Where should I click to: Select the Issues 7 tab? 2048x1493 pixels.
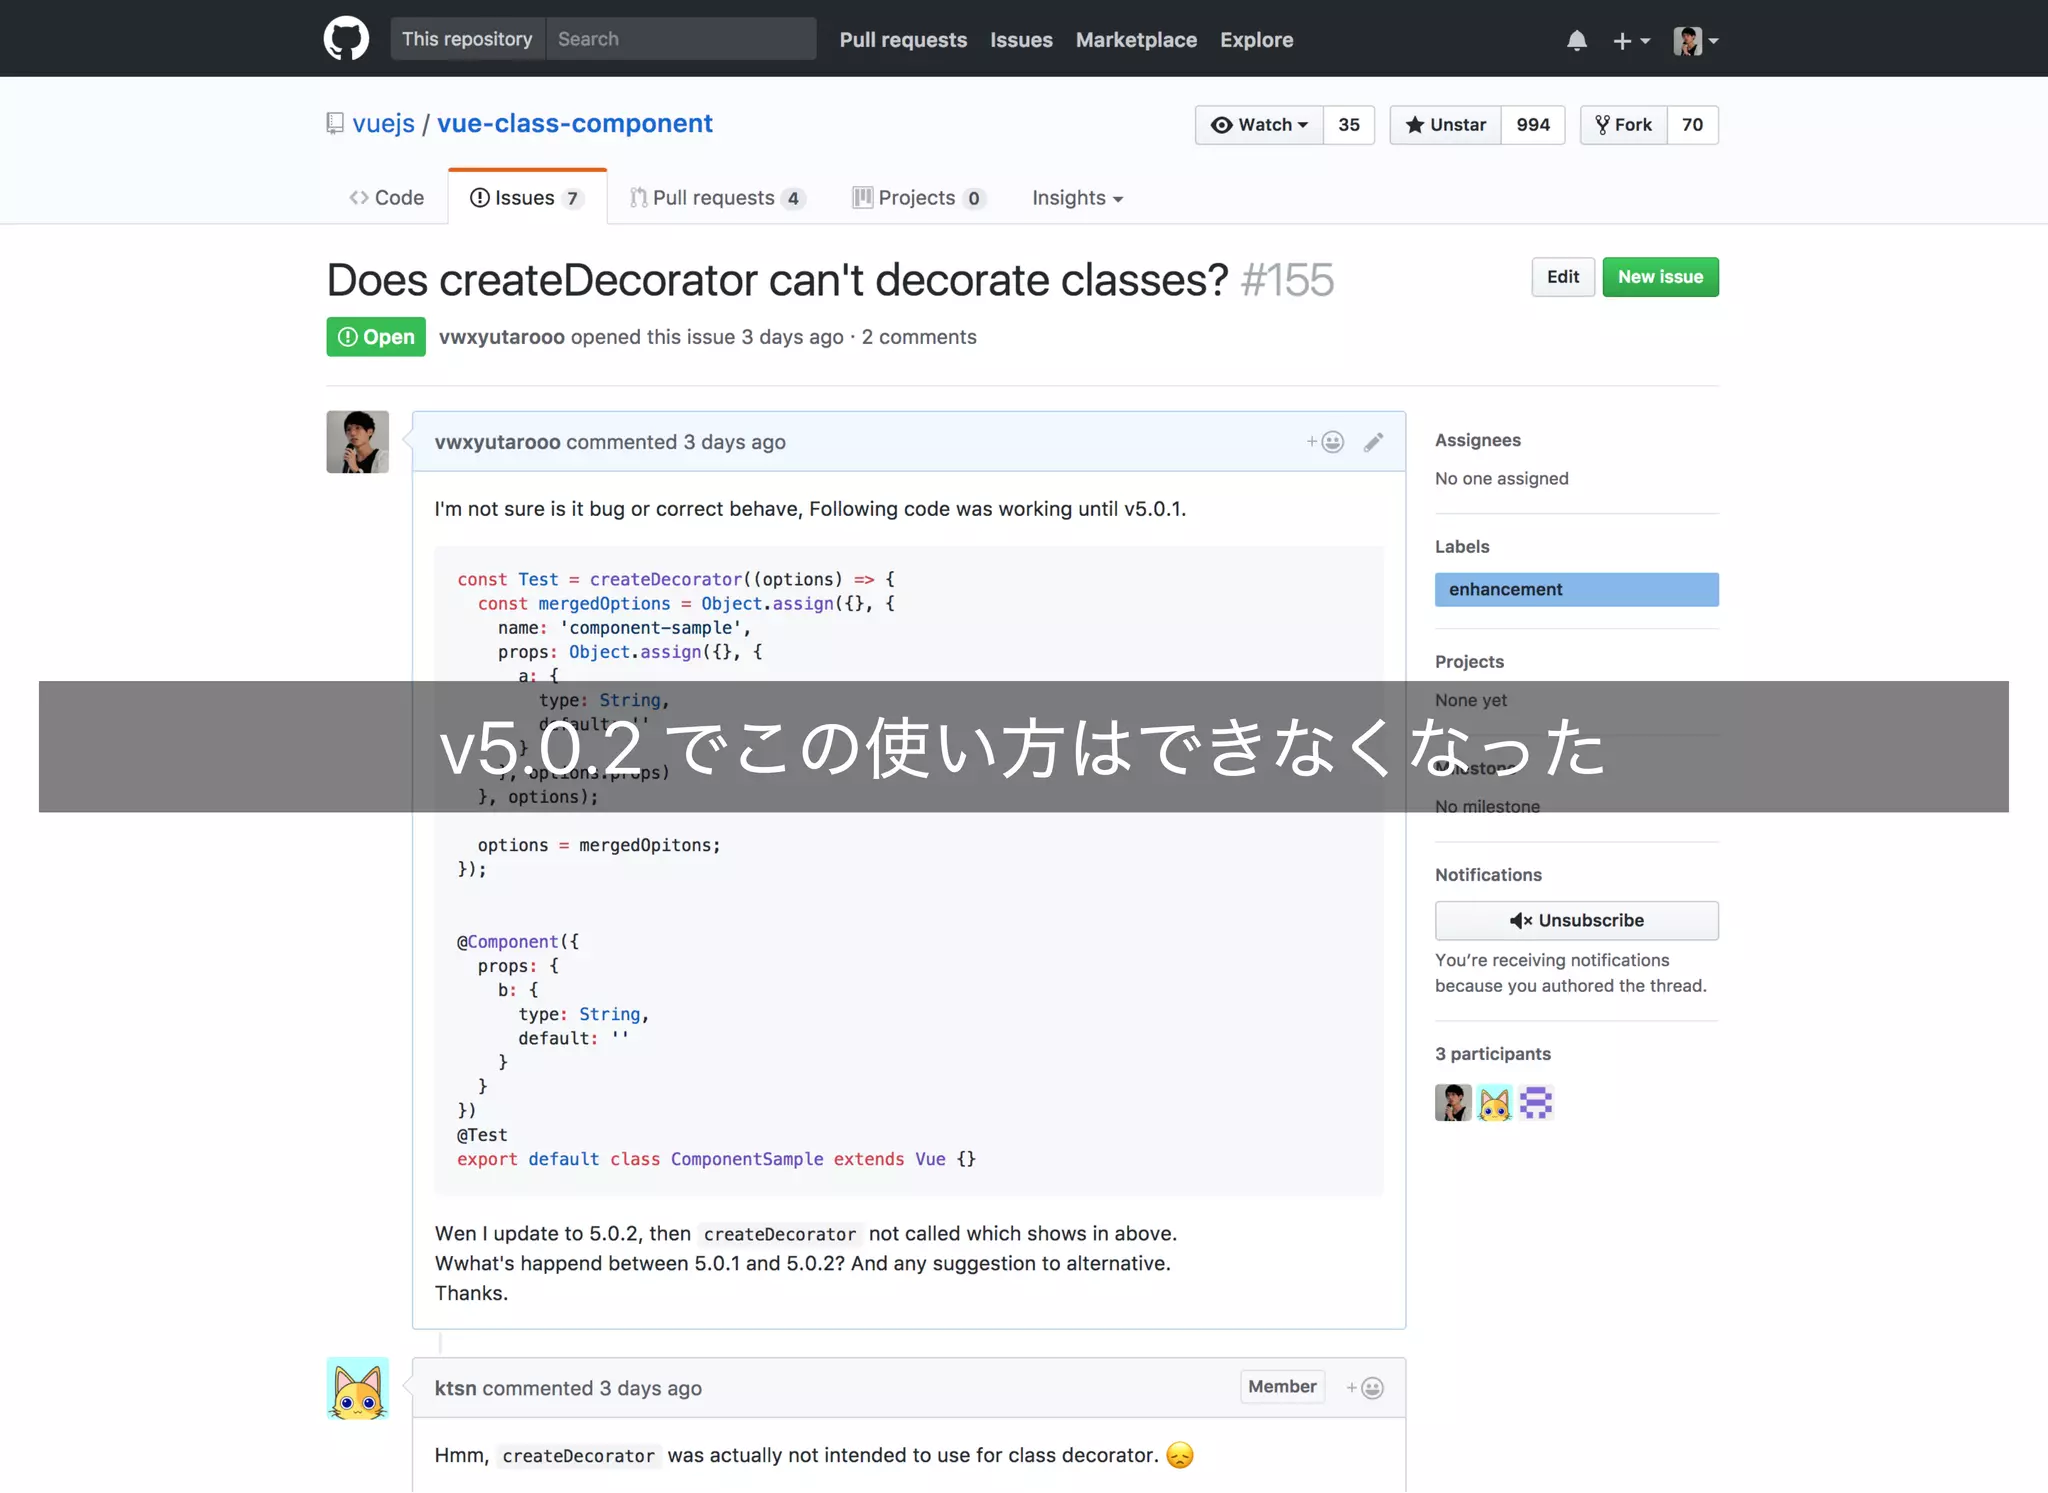coord(527,198)
